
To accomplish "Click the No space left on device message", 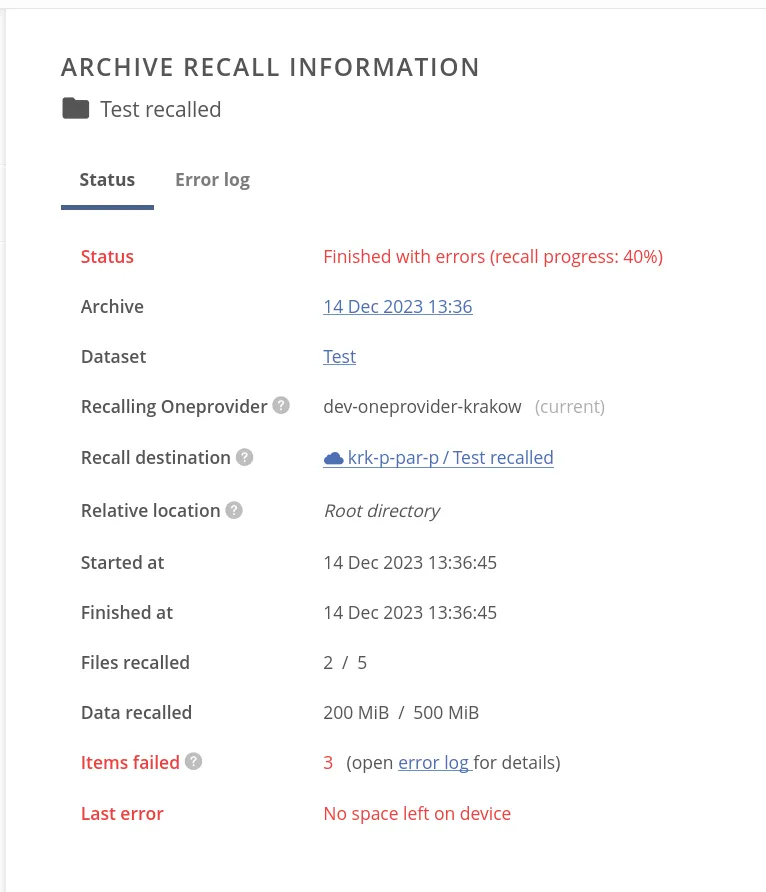I will point(417,813).
